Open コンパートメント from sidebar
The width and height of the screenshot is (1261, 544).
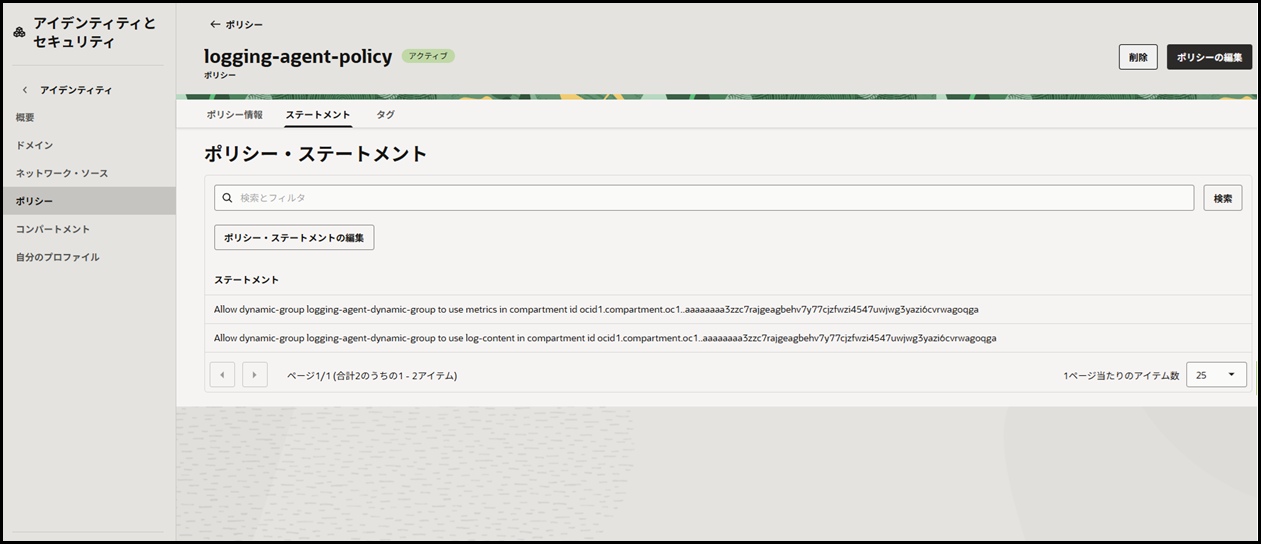[x=52, y=230]
